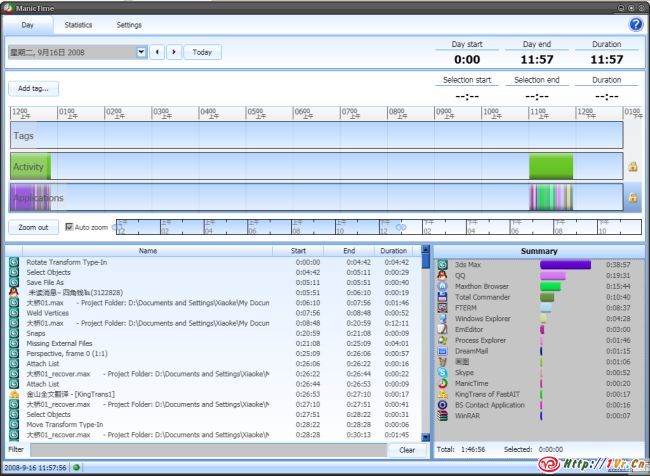Switch to the Statistics tab
The image size is (650, 476).
[78, 24]
